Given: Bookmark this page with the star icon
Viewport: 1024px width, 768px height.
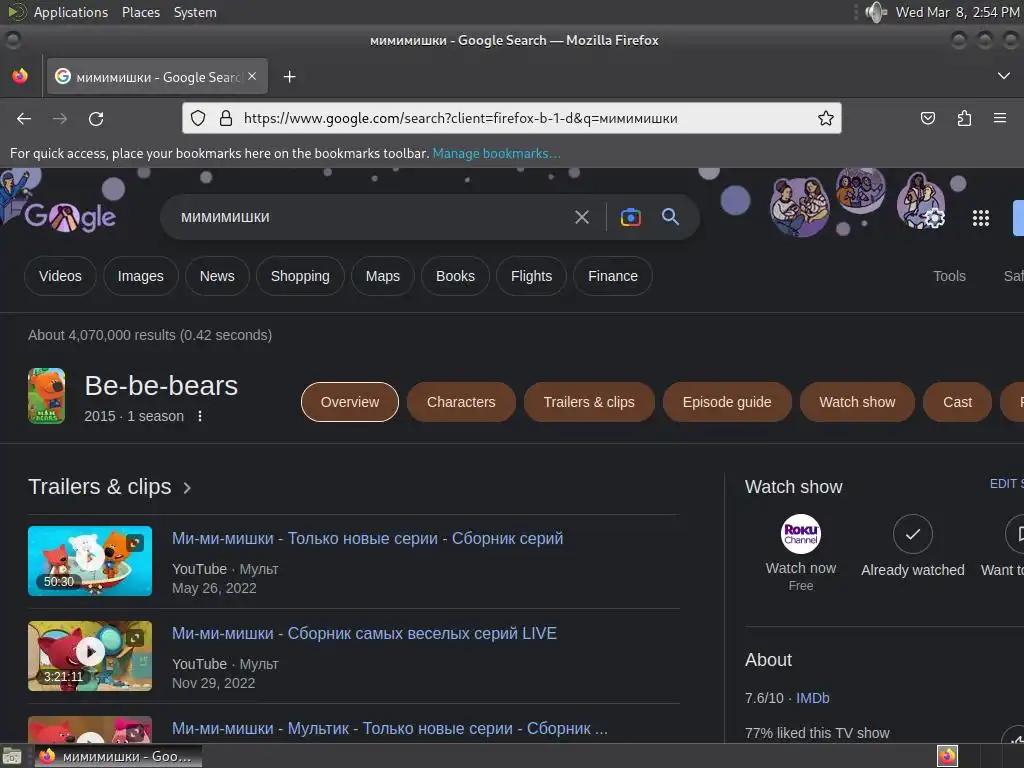Looking at the screenshot, I should (825, 118).
